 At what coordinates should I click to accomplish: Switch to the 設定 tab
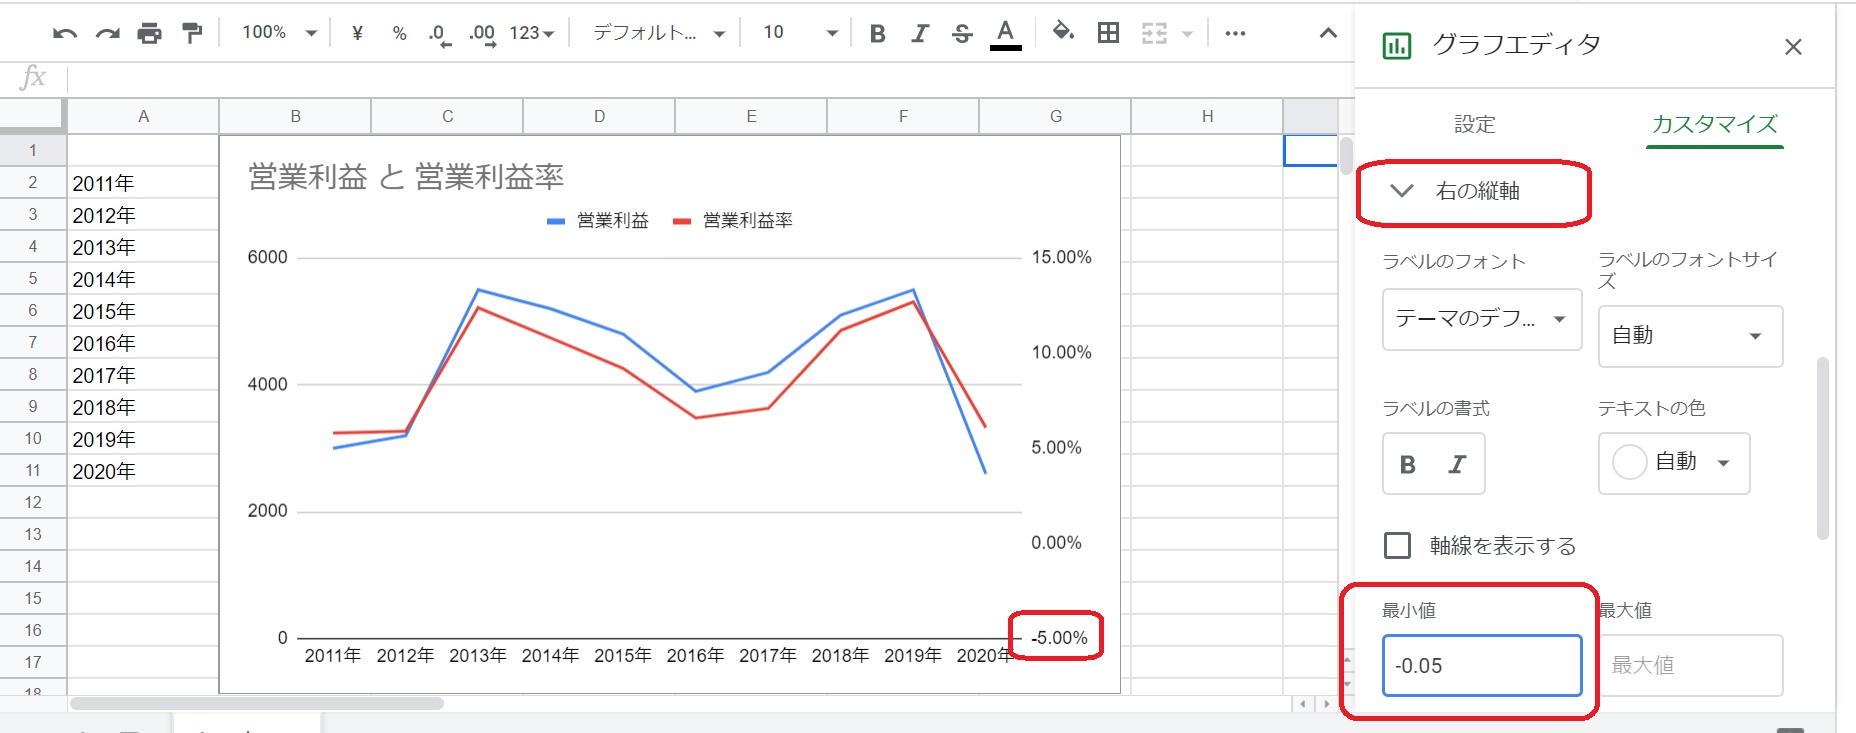(1474, 124)
